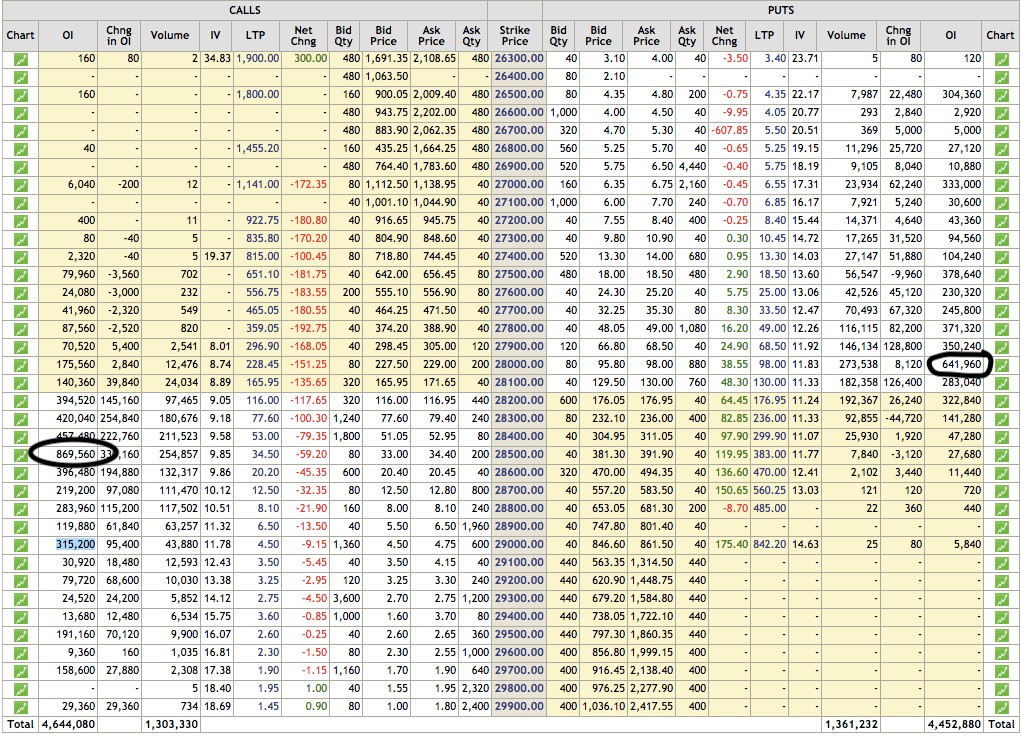Open calls chart for strike 27200.00
The image size is (1023, 739).
[21, 221]
